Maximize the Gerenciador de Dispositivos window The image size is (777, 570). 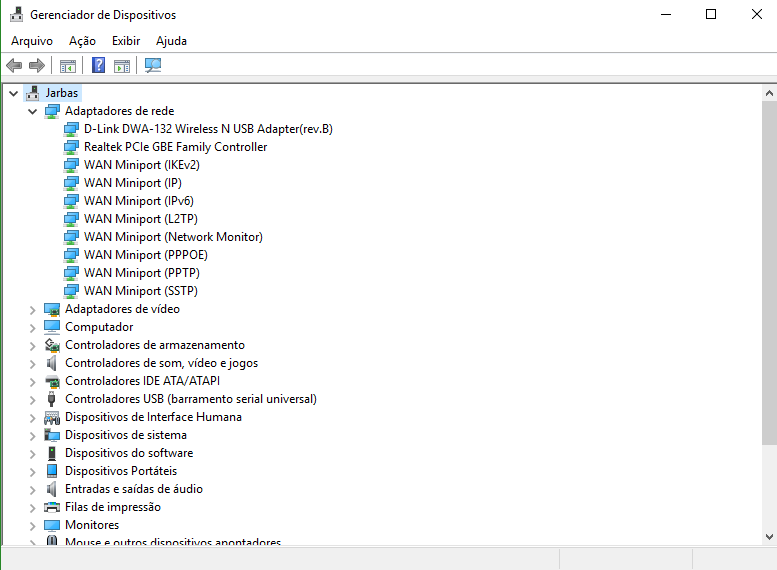coord(711,14)
